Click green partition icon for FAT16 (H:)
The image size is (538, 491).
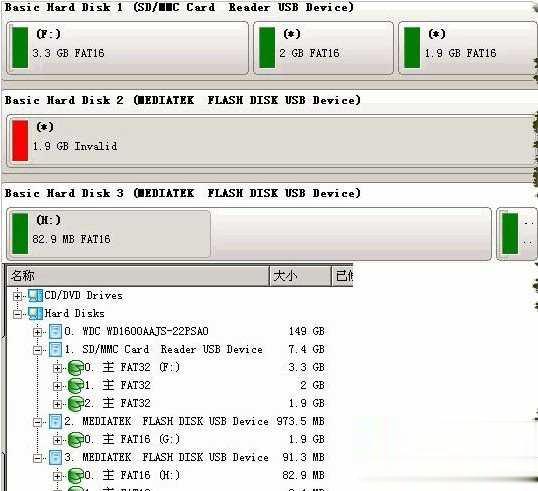75,476
